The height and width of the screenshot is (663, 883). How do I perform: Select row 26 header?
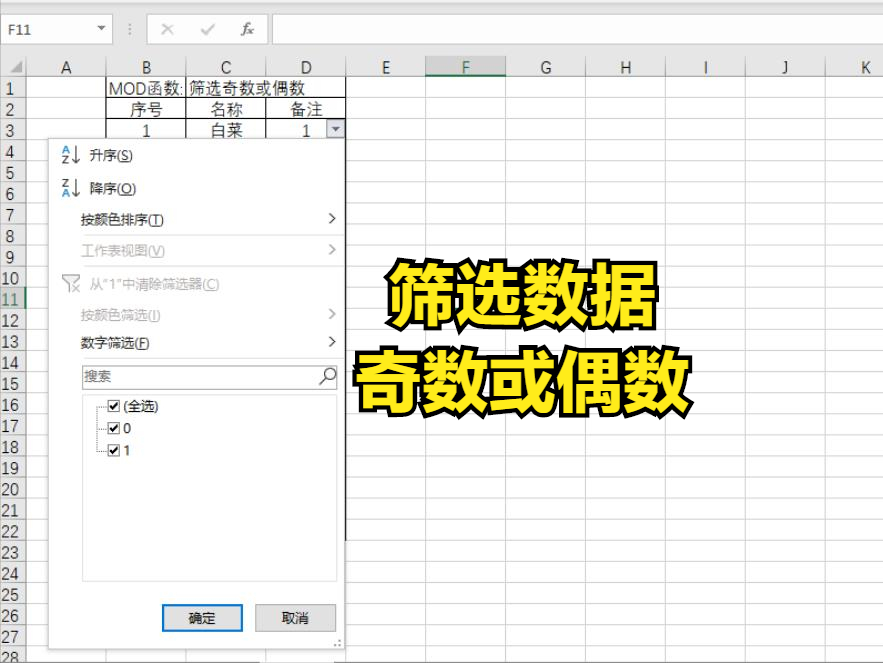12,616
